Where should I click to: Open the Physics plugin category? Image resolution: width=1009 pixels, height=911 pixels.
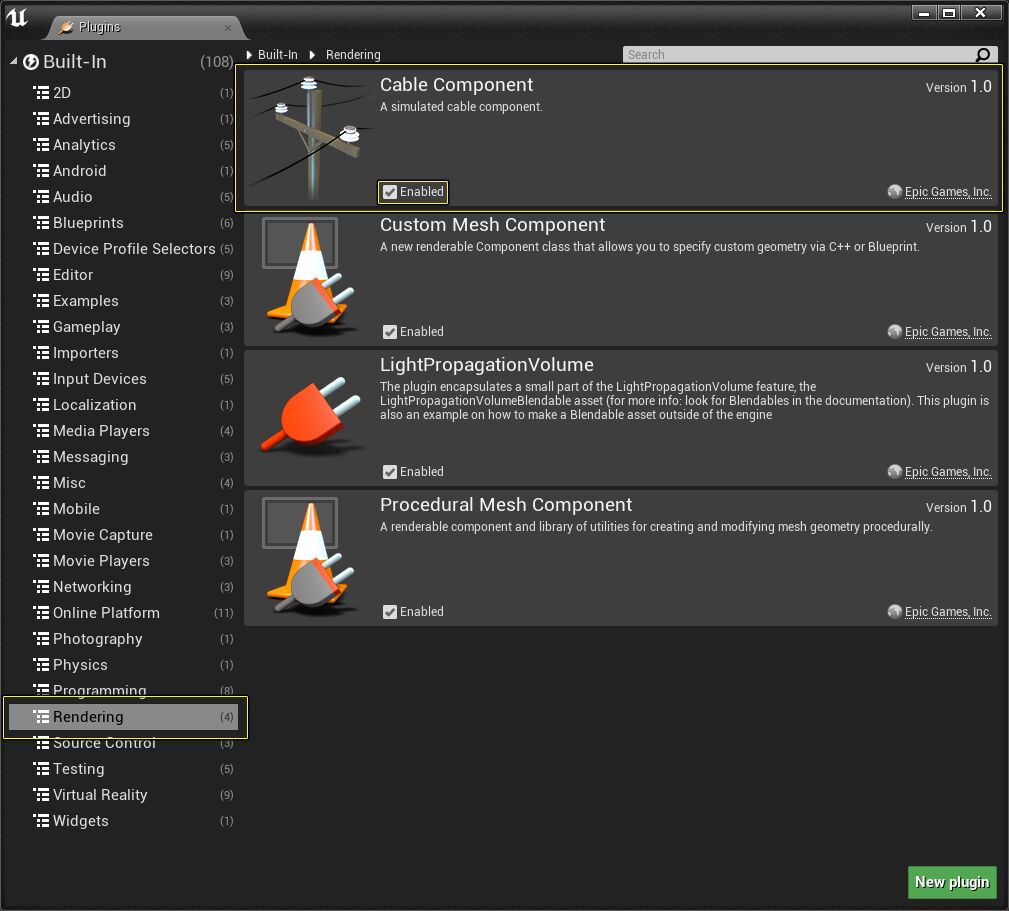point(80,665)
